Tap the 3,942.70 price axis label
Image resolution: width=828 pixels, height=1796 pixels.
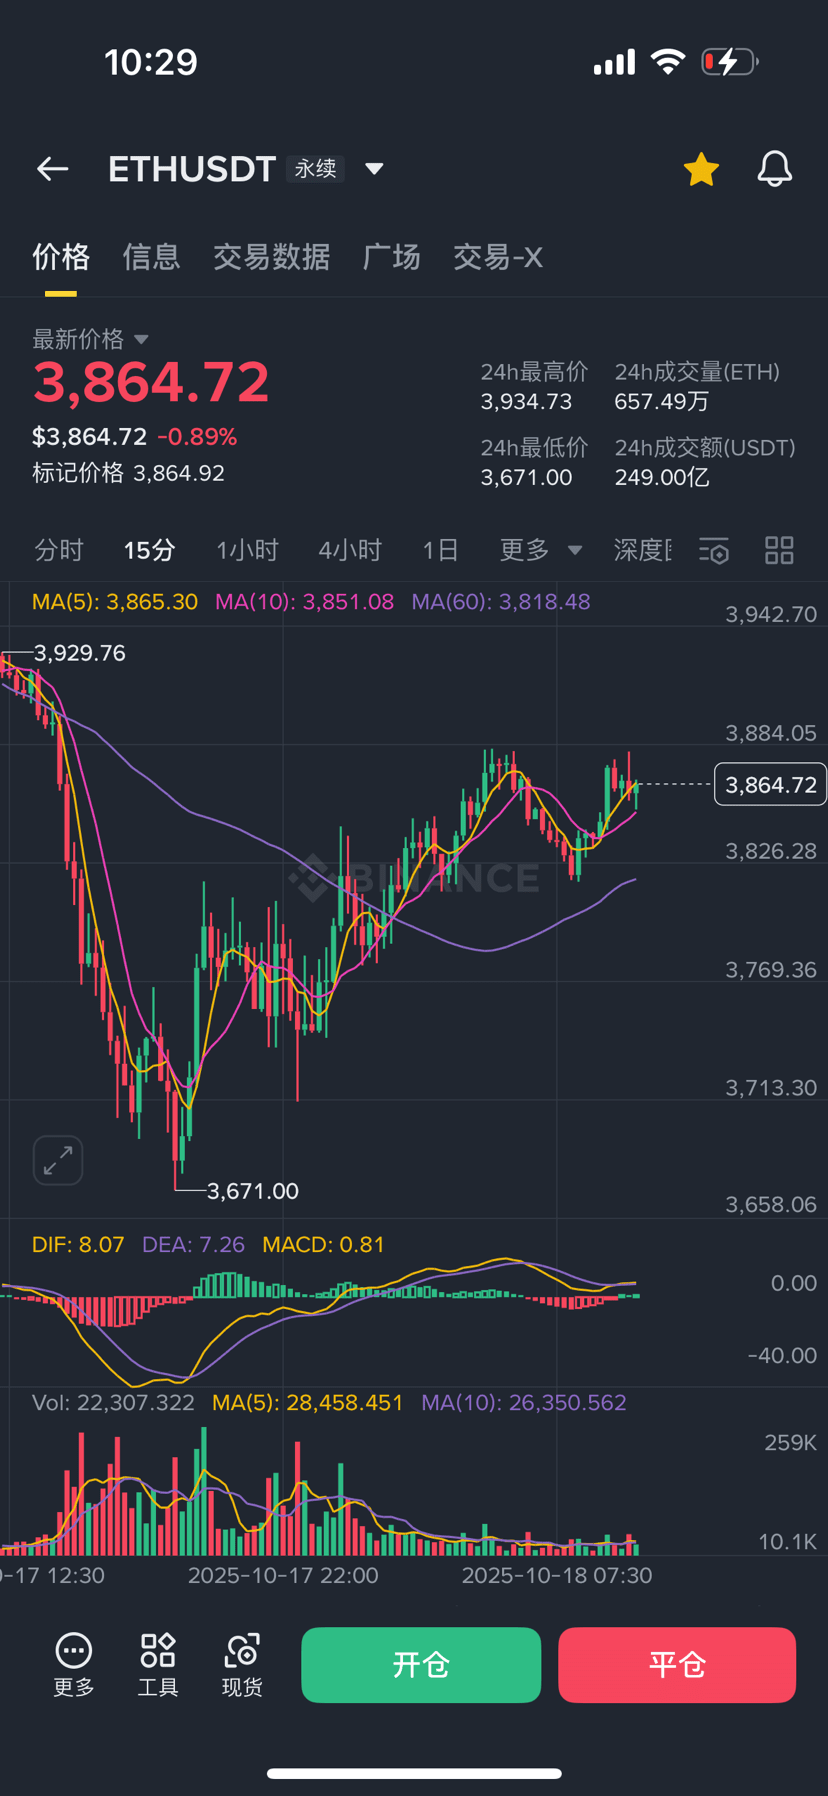(x=771, y=615)
